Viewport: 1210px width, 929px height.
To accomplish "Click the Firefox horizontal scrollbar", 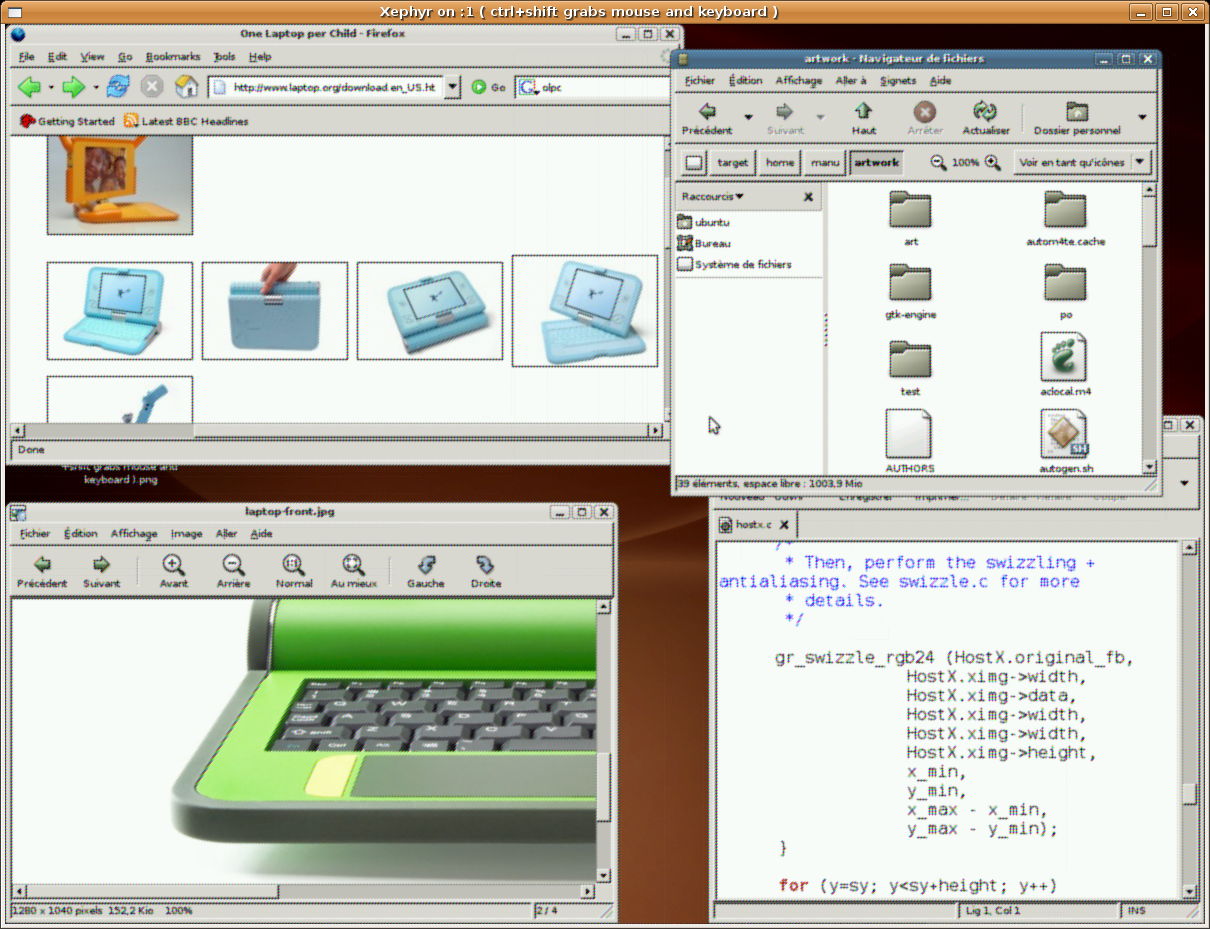I will 330,431.
